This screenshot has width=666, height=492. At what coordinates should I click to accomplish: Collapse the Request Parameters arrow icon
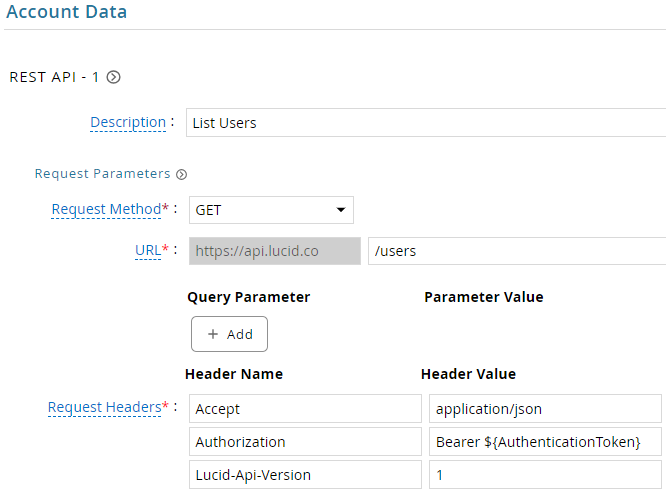click(181, 174)
